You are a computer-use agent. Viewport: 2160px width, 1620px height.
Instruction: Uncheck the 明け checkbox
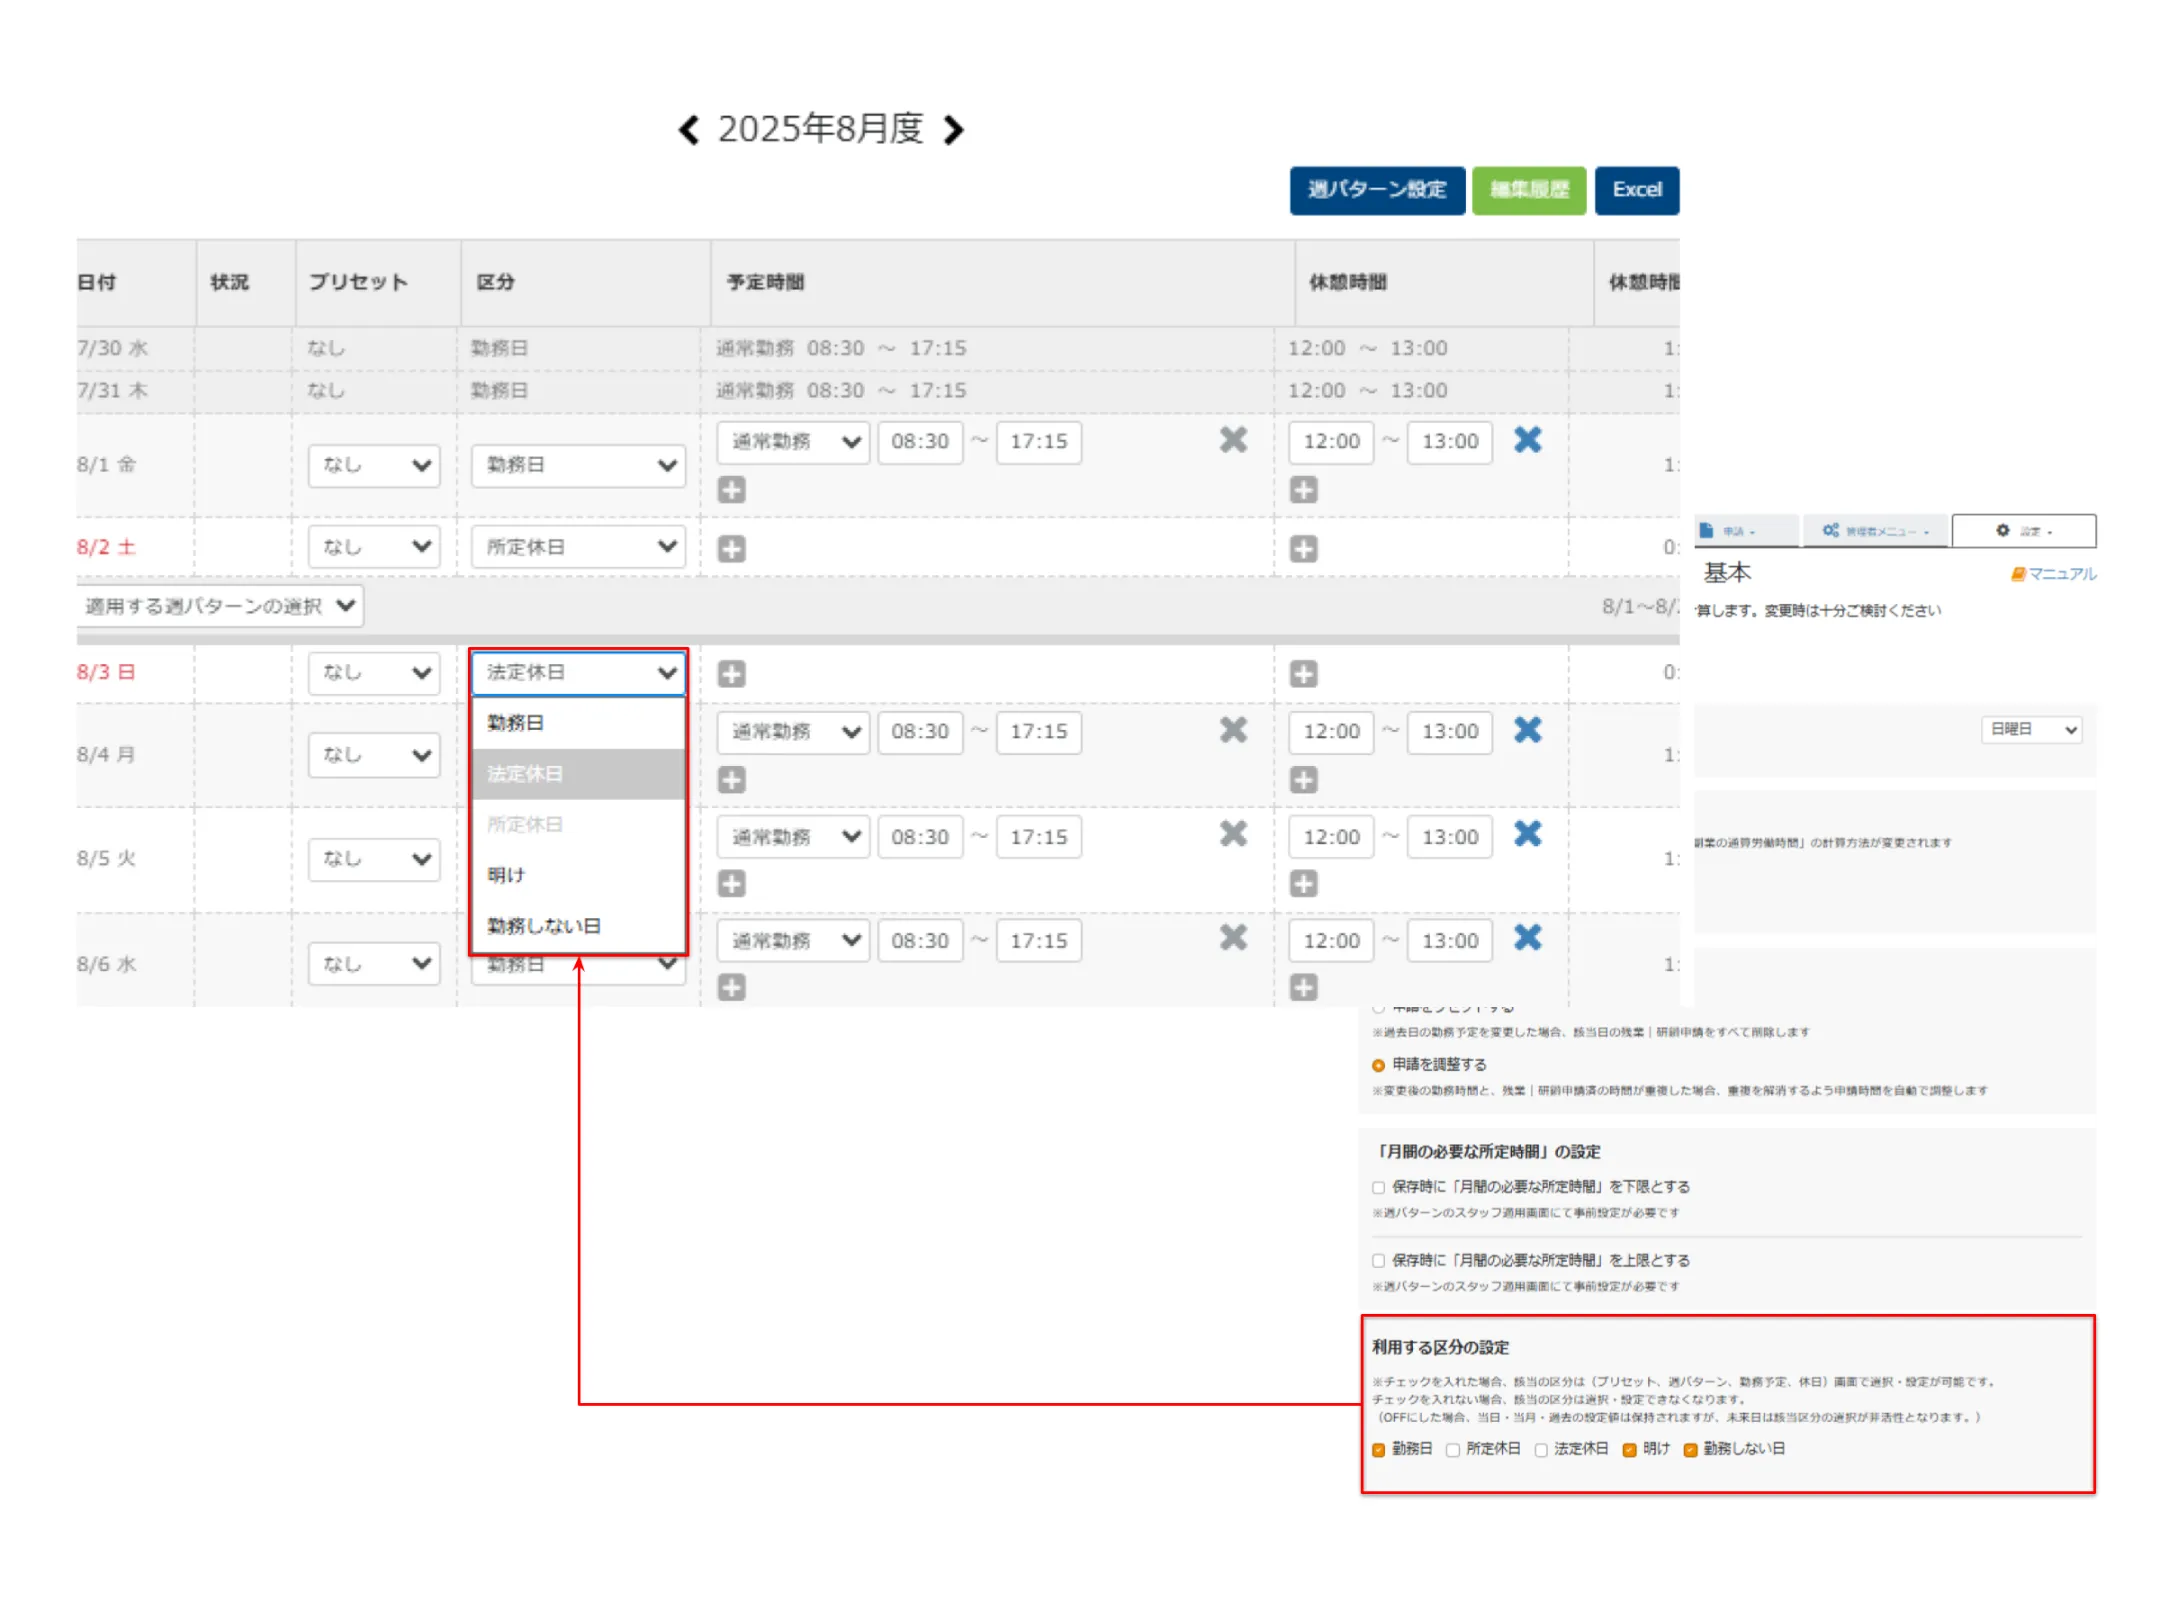tap(1629, 1450)
